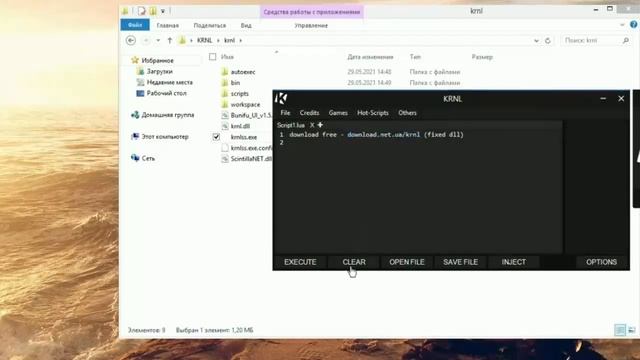Viewport: 640px width, 360px height.
Task: Select the scripts folder
Action: (x=240, y=94)
